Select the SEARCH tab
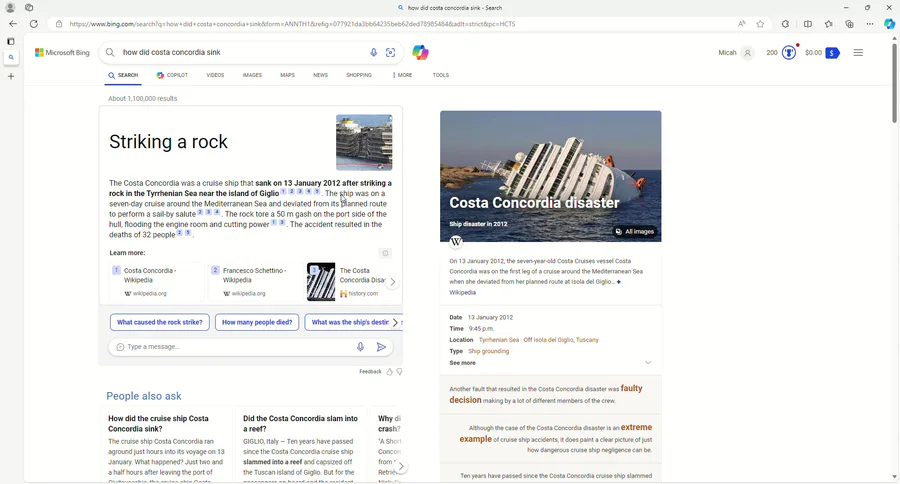The height and width of the screenshot is (484, 900). coord(123,75)
